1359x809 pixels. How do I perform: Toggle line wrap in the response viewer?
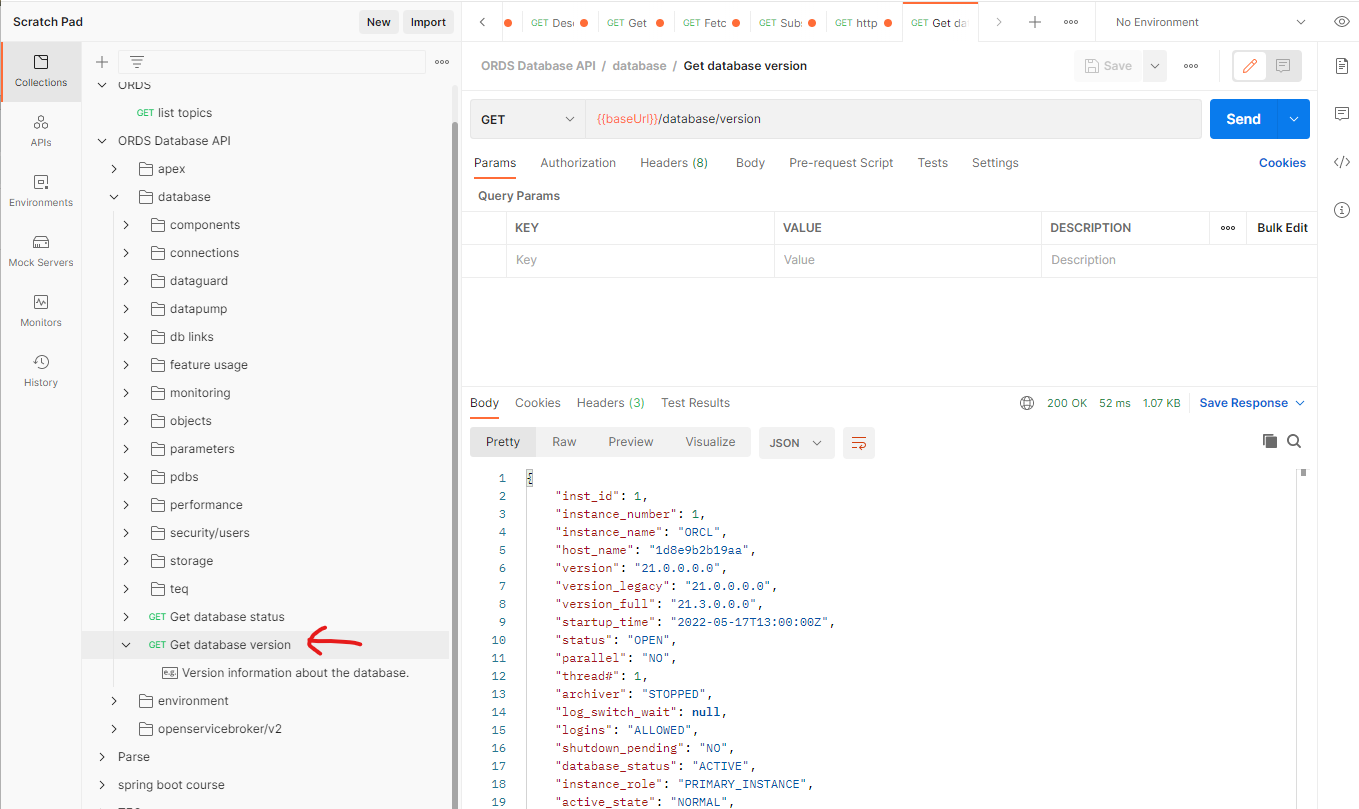point(858,442)
